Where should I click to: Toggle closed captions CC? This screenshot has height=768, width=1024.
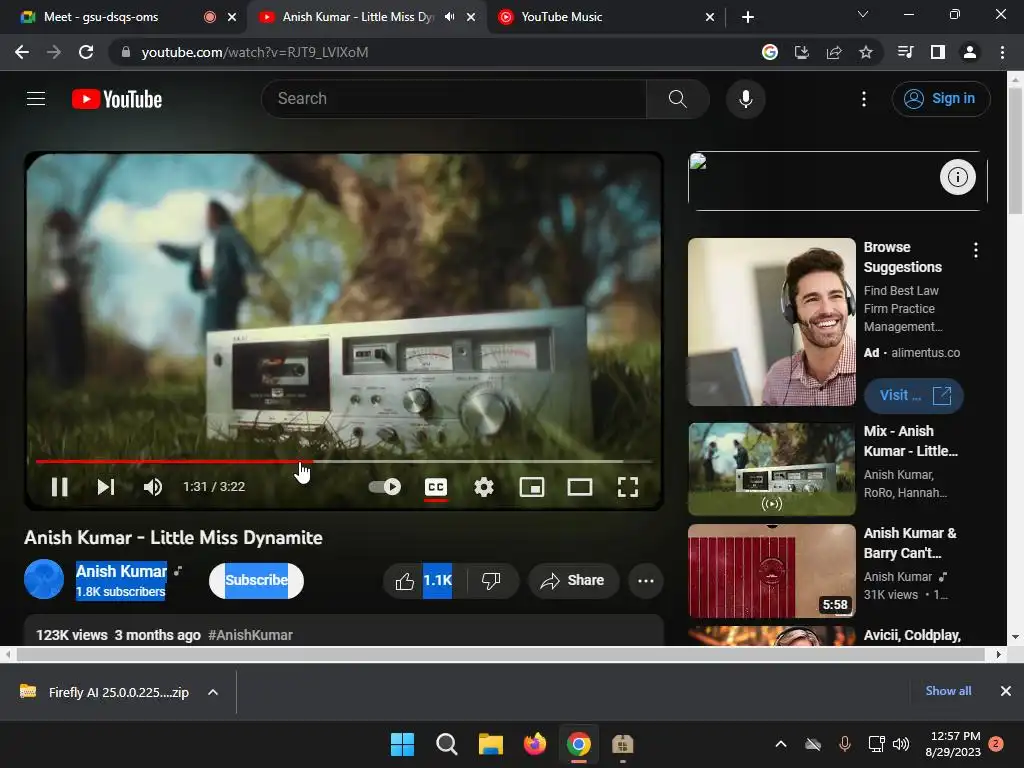(x=436, y=487)
